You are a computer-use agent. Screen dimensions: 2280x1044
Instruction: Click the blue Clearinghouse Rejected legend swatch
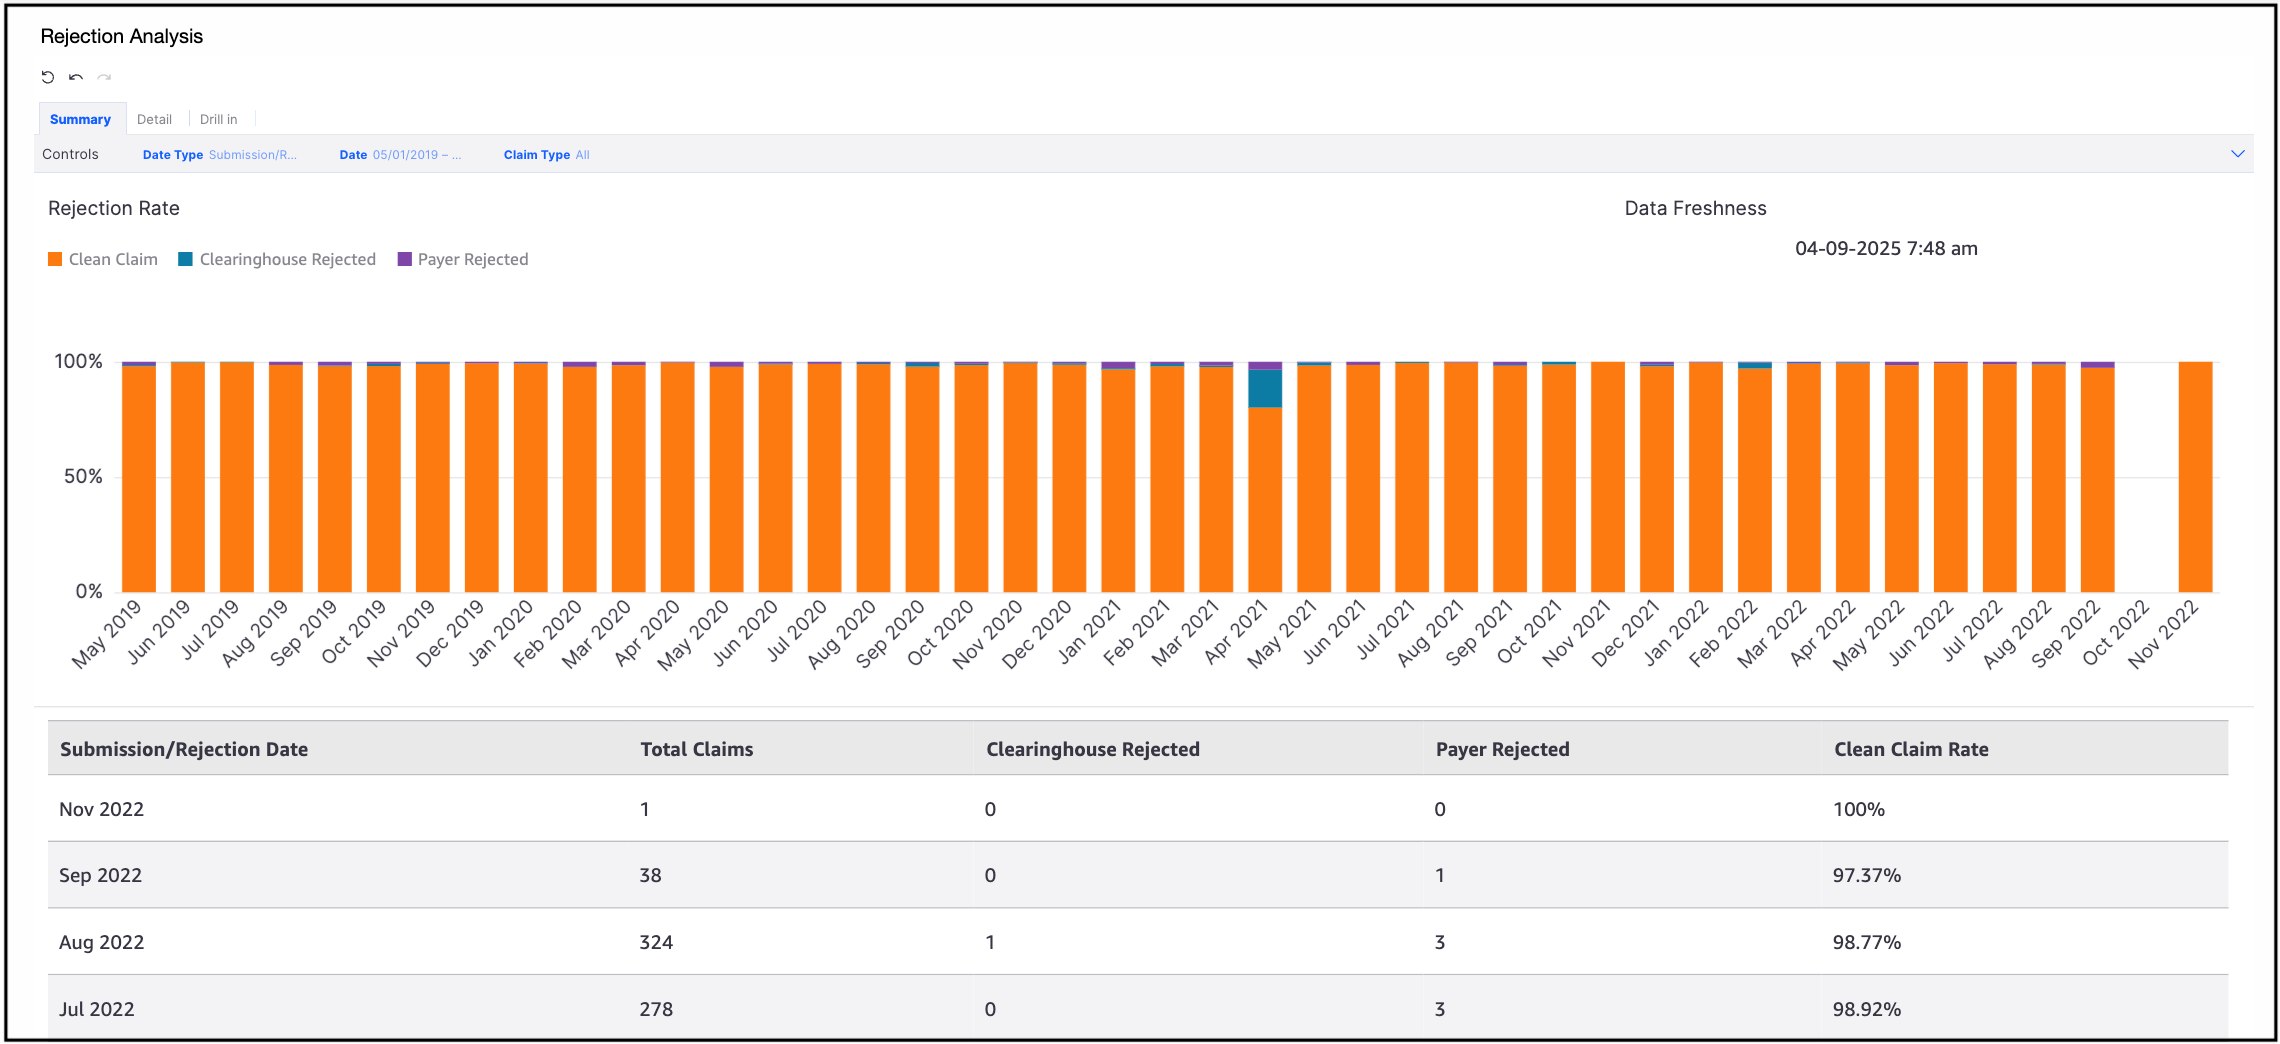point(185,259)
